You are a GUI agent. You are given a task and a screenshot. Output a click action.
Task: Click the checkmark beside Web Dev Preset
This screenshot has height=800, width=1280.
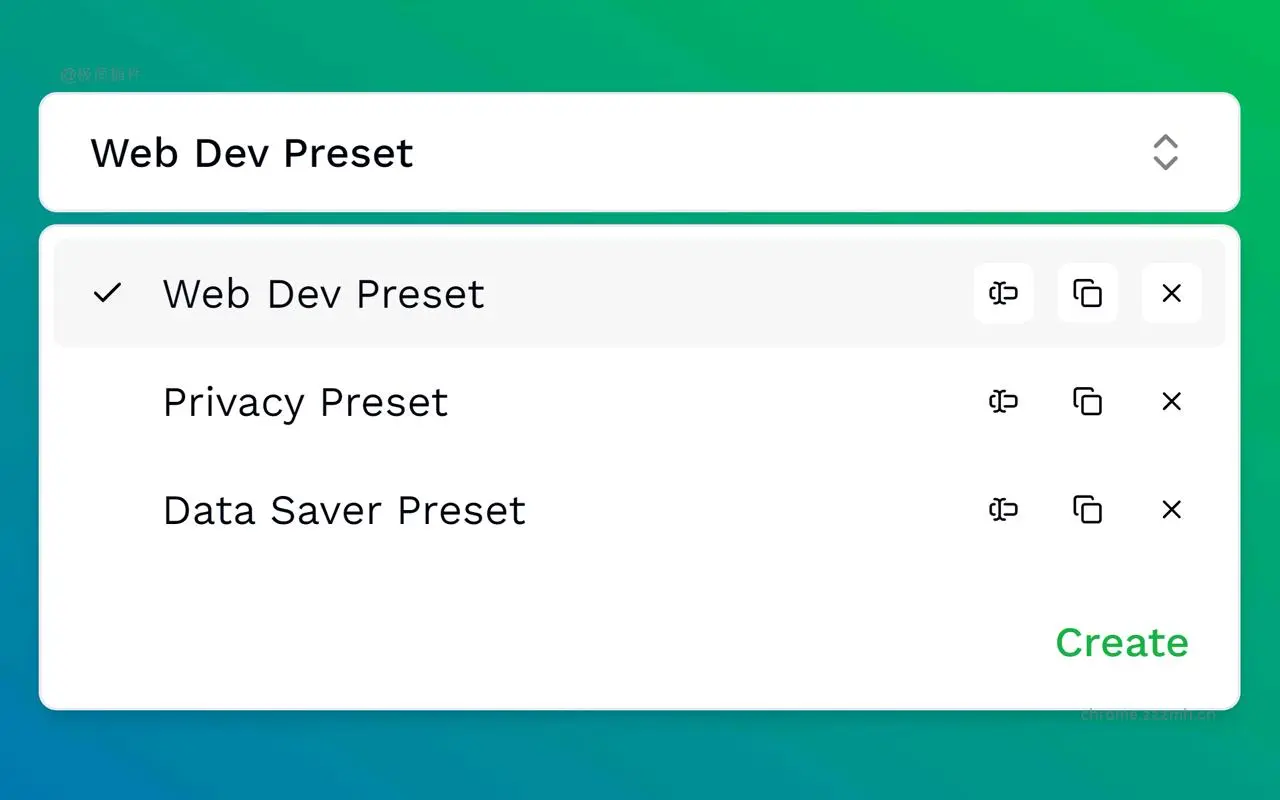pyautogui.click(x=107, y=293)
